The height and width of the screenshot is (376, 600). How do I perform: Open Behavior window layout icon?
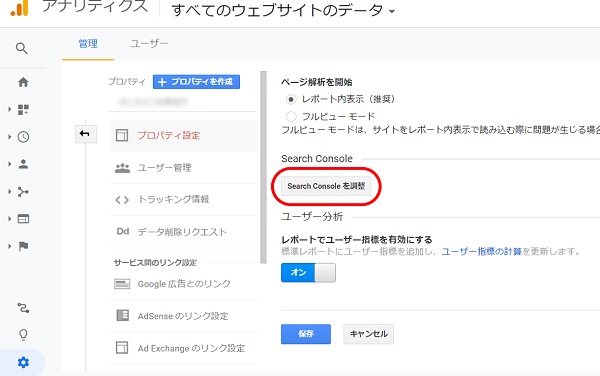[x=23, y=219]
